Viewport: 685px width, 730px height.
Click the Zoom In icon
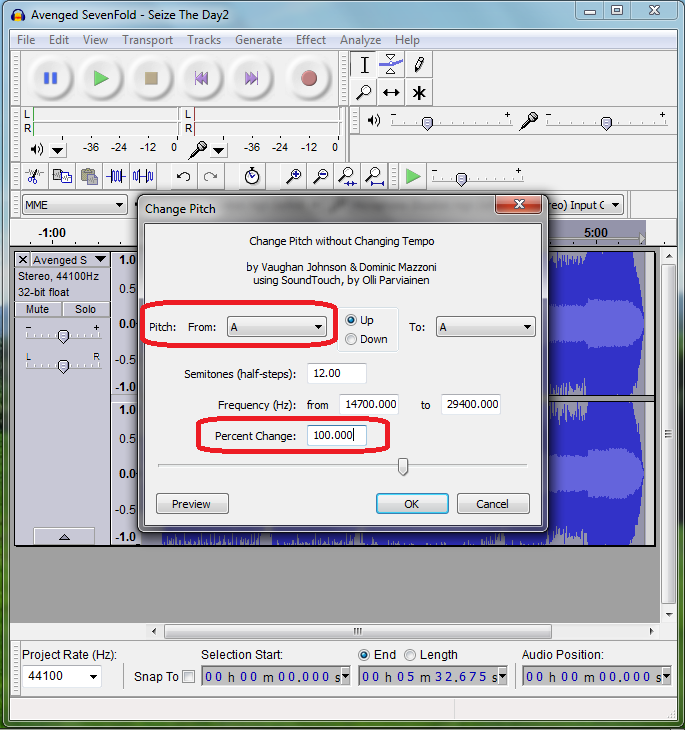293,176
